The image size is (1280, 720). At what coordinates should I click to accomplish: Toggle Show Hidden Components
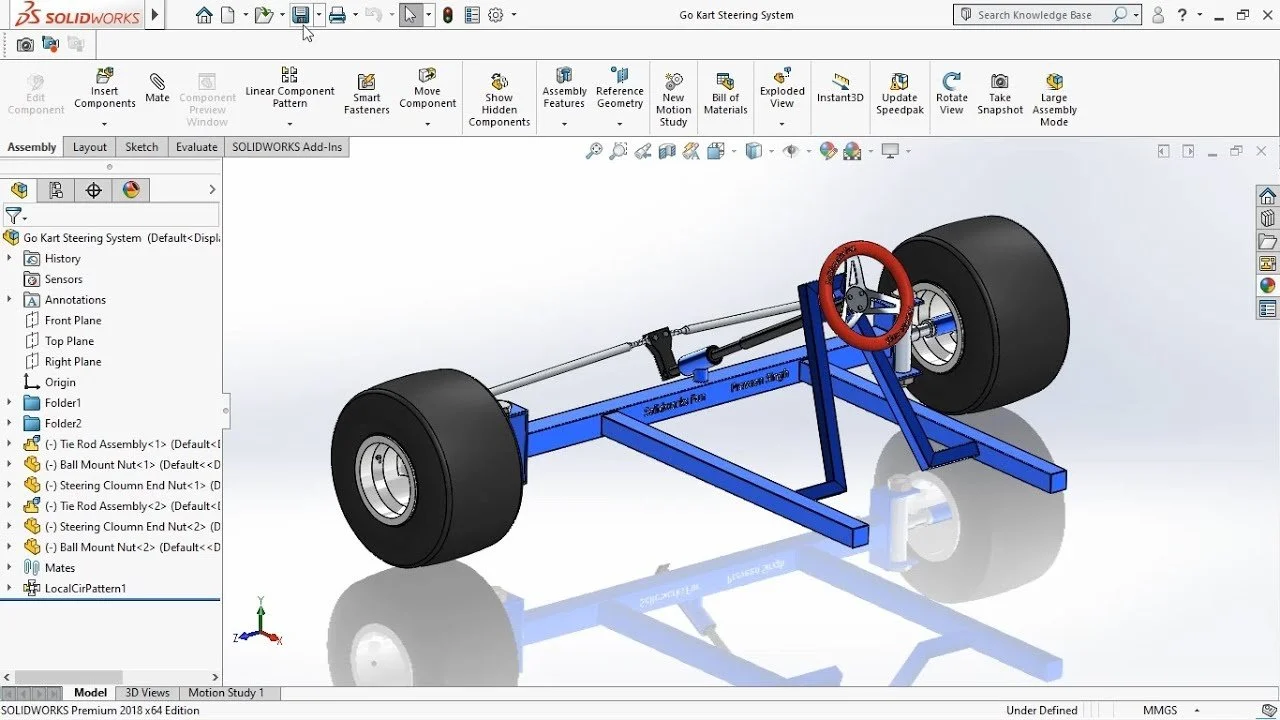[x=500, y=99]
